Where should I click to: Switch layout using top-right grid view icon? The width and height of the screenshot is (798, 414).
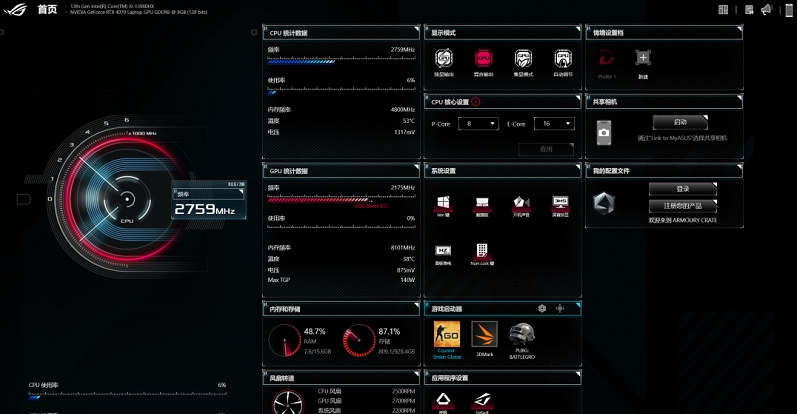tap(724, 10)
